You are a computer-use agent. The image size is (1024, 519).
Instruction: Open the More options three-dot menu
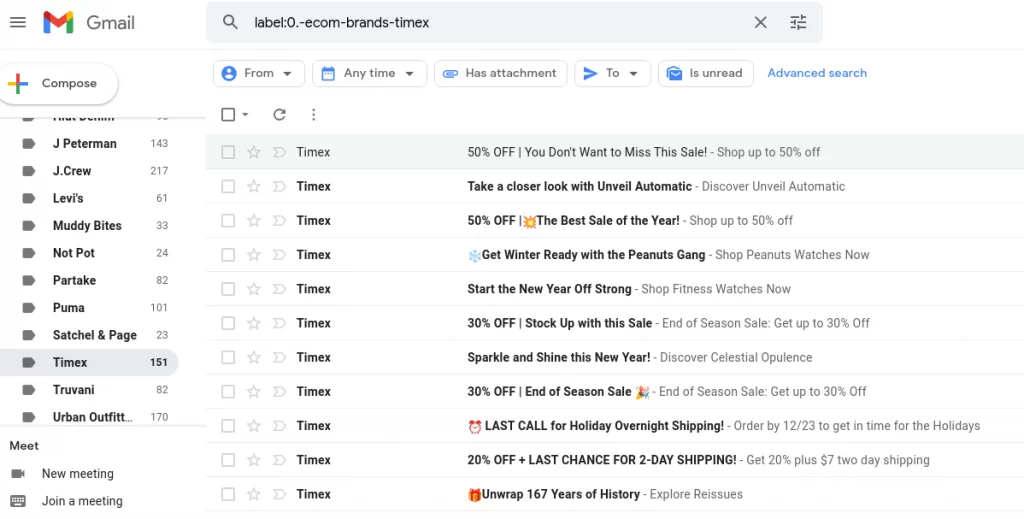click(x=313, y=115)
